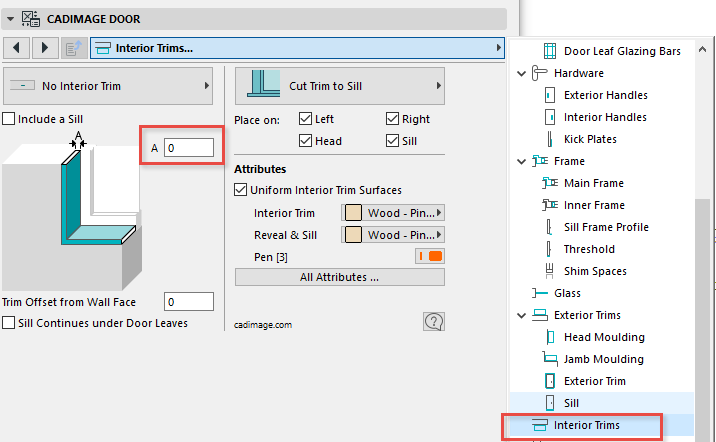Click the next page arrow button
The height and width of the screenshot is (442, 716).
[45, 47]
